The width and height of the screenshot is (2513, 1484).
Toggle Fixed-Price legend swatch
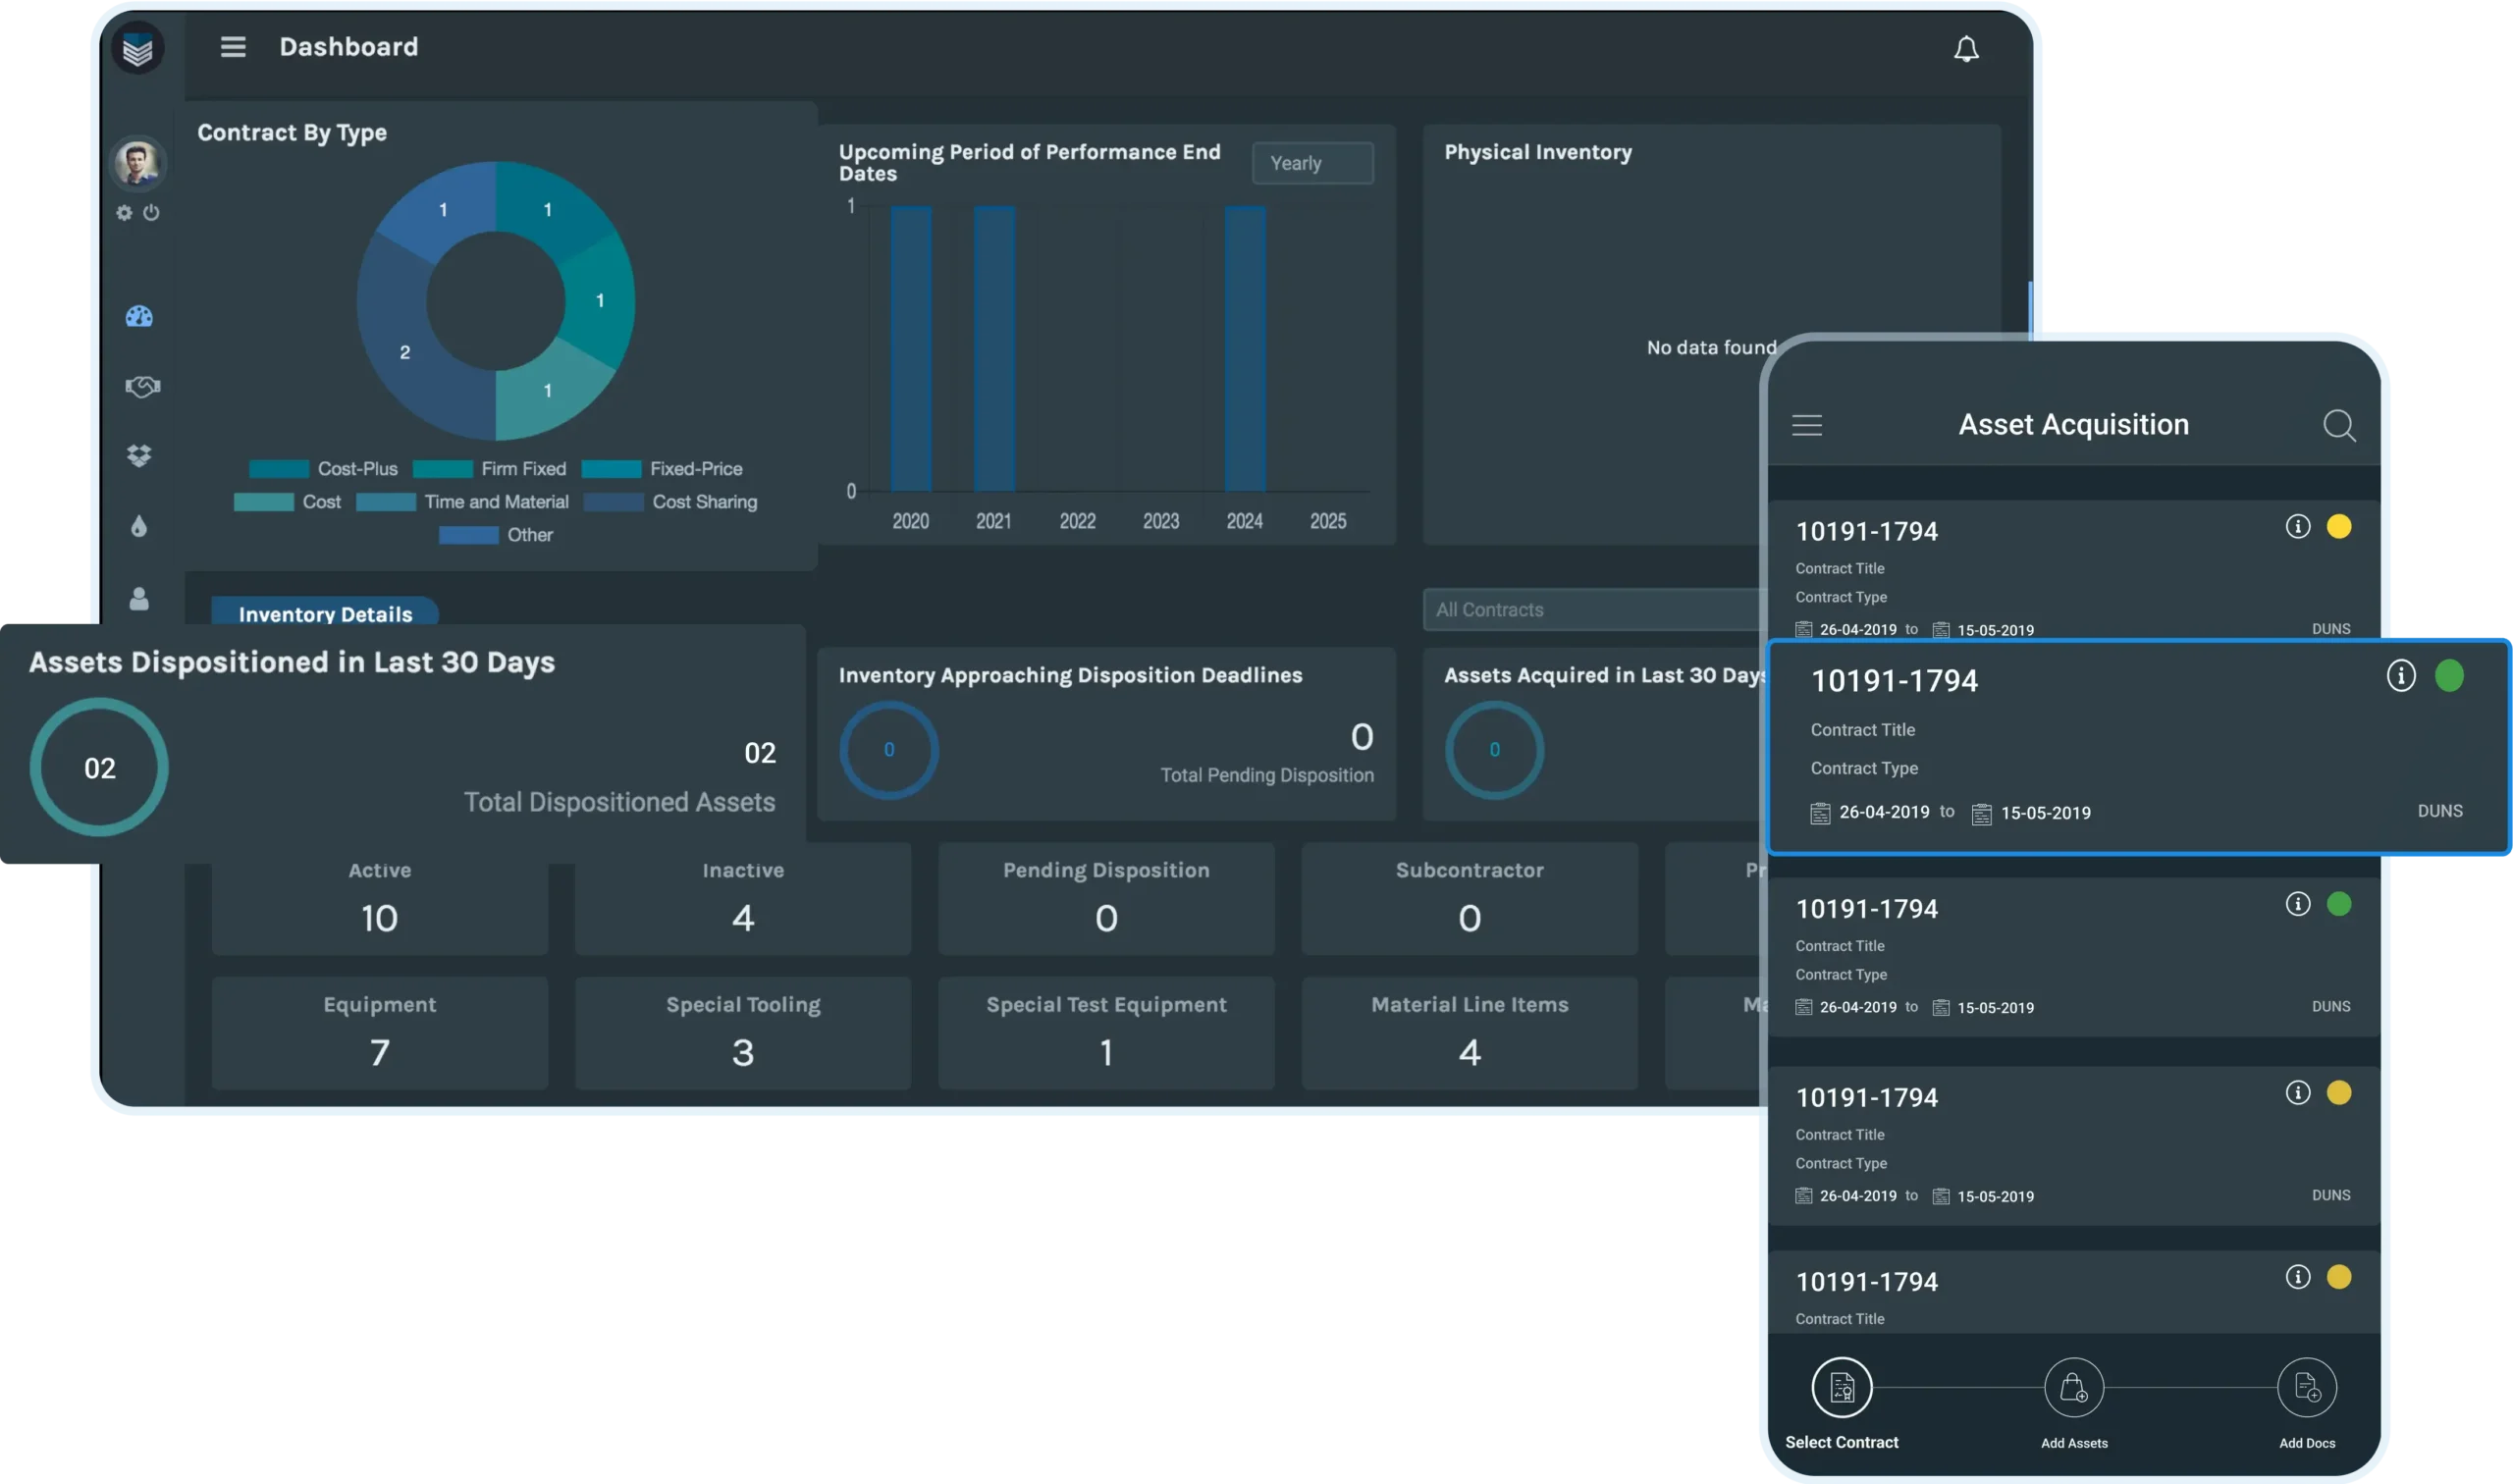(x=611, y=469)
